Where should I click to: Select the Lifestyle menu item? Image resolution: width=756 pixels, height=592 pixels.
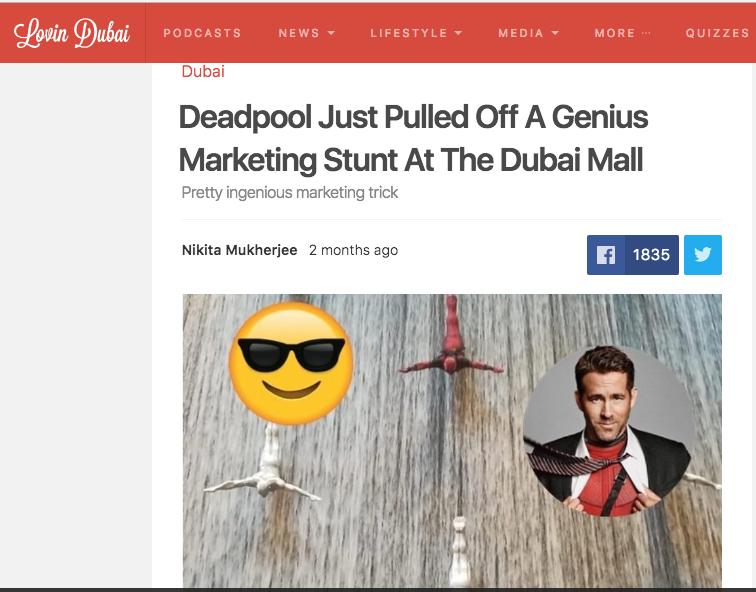409,33
